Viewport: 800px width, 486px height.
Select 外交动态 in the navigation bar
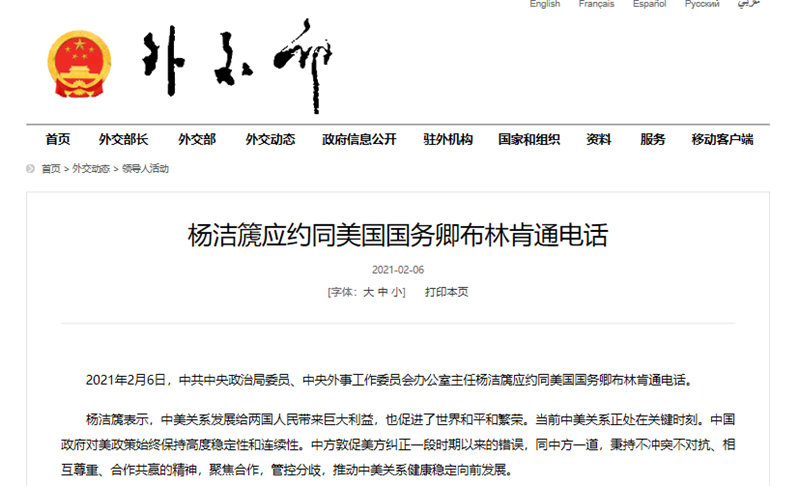pos(270,140)
